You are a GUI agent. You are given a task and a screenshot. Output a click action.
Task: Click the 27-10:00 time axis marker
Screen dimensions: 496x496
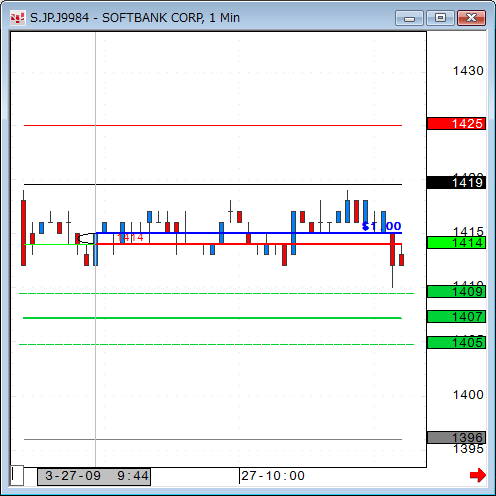tap(273, 476)
